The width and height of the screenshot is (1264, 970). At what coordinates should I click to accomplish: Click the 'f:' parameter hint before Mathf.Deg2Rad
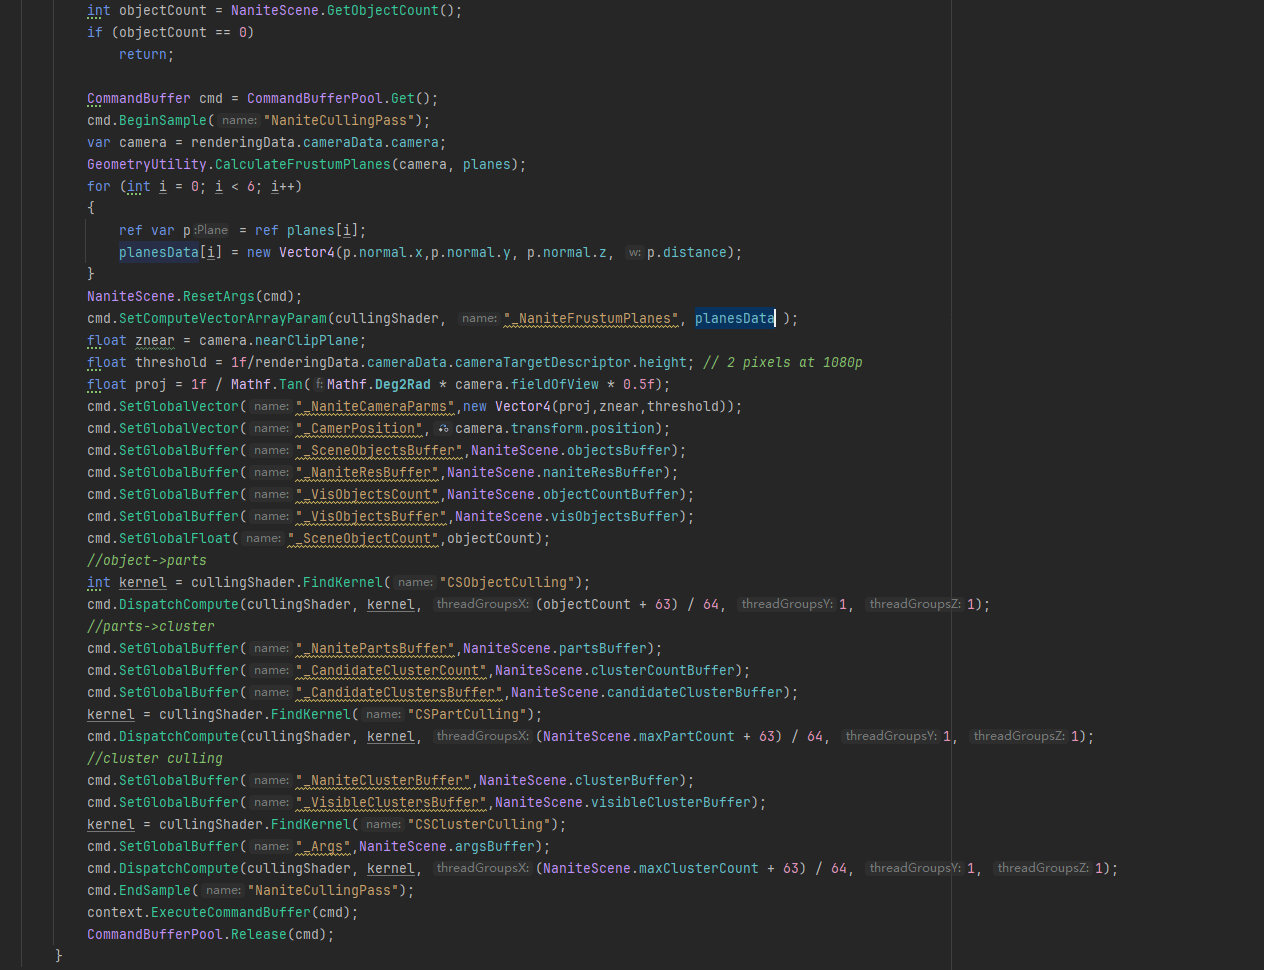click(x=318, y=385)
